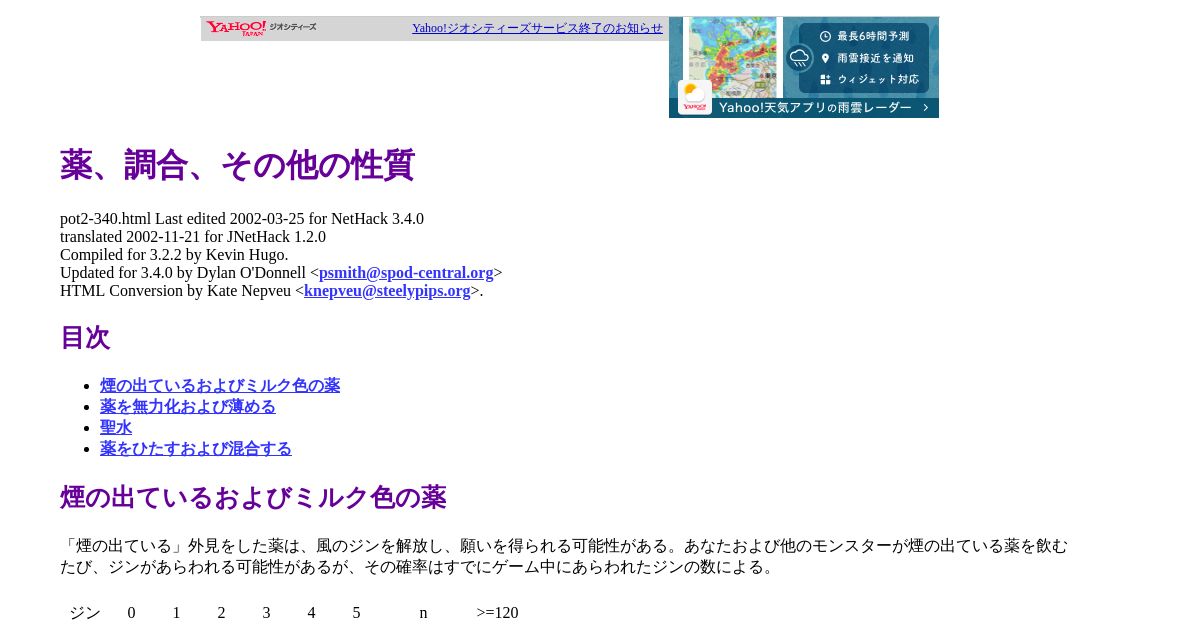1200x630 pixels.
Task: Email psmith@spod-central.org link
Action: pyautogui.click(x=406, y=273)
